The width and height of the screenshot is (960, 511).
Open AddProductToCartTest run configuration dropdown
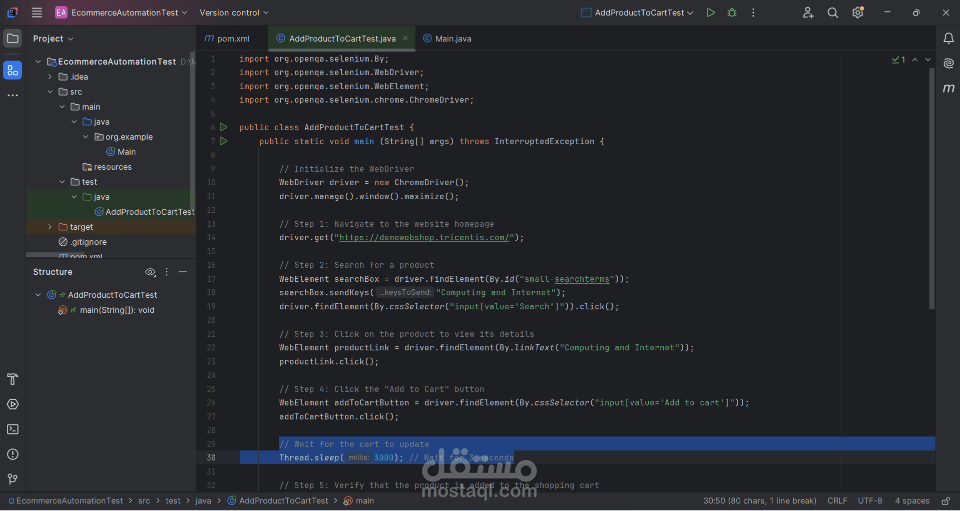pos(637,12)
